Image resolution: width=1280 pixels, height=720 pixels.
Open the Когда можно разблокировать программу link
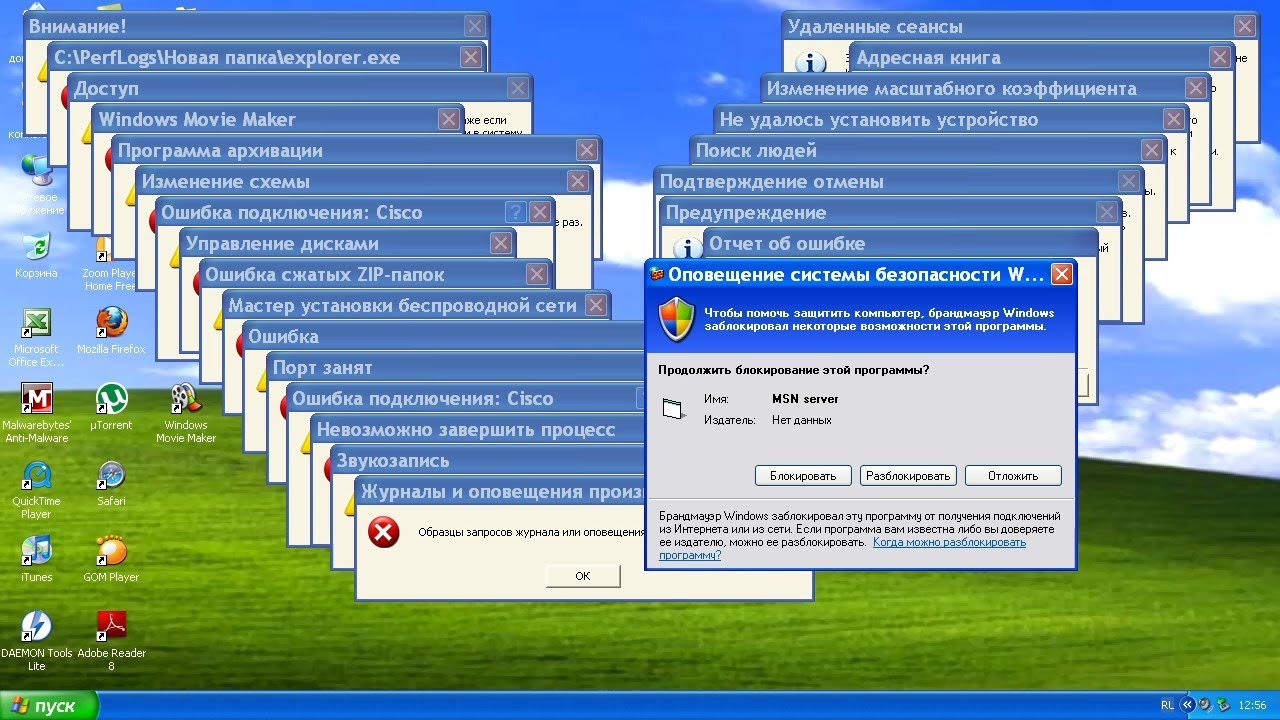tap(949, 542)
